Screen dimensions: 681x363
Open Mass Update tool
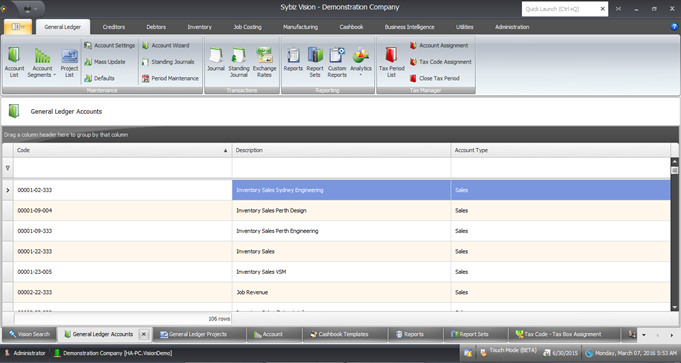point(105,62)
